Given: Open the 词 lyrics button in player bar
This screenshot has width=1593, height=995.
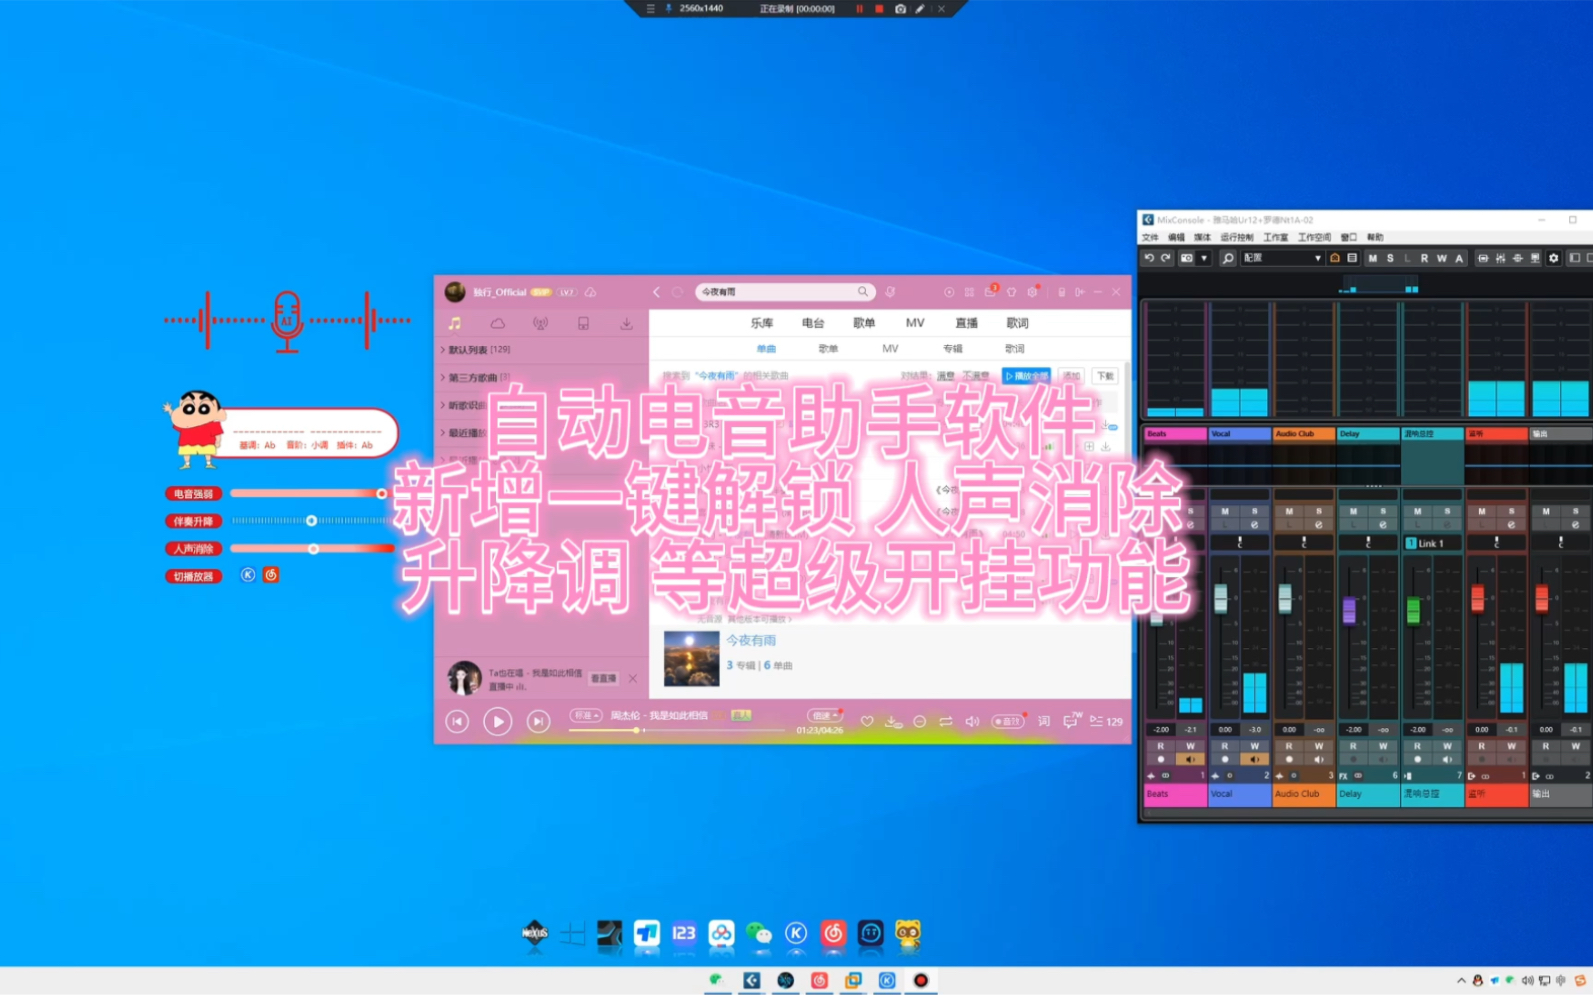Looking at the screenshot, I should click(x=1043, y=721).
